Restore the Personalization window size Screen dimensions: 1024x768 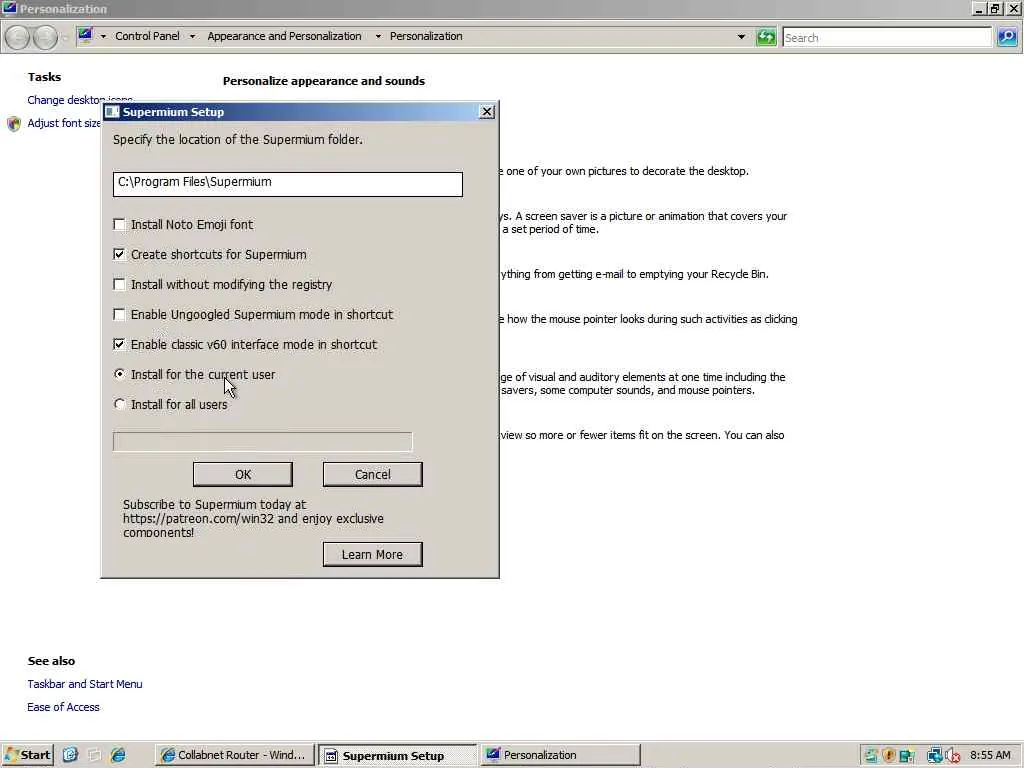[x=995, y=8]
